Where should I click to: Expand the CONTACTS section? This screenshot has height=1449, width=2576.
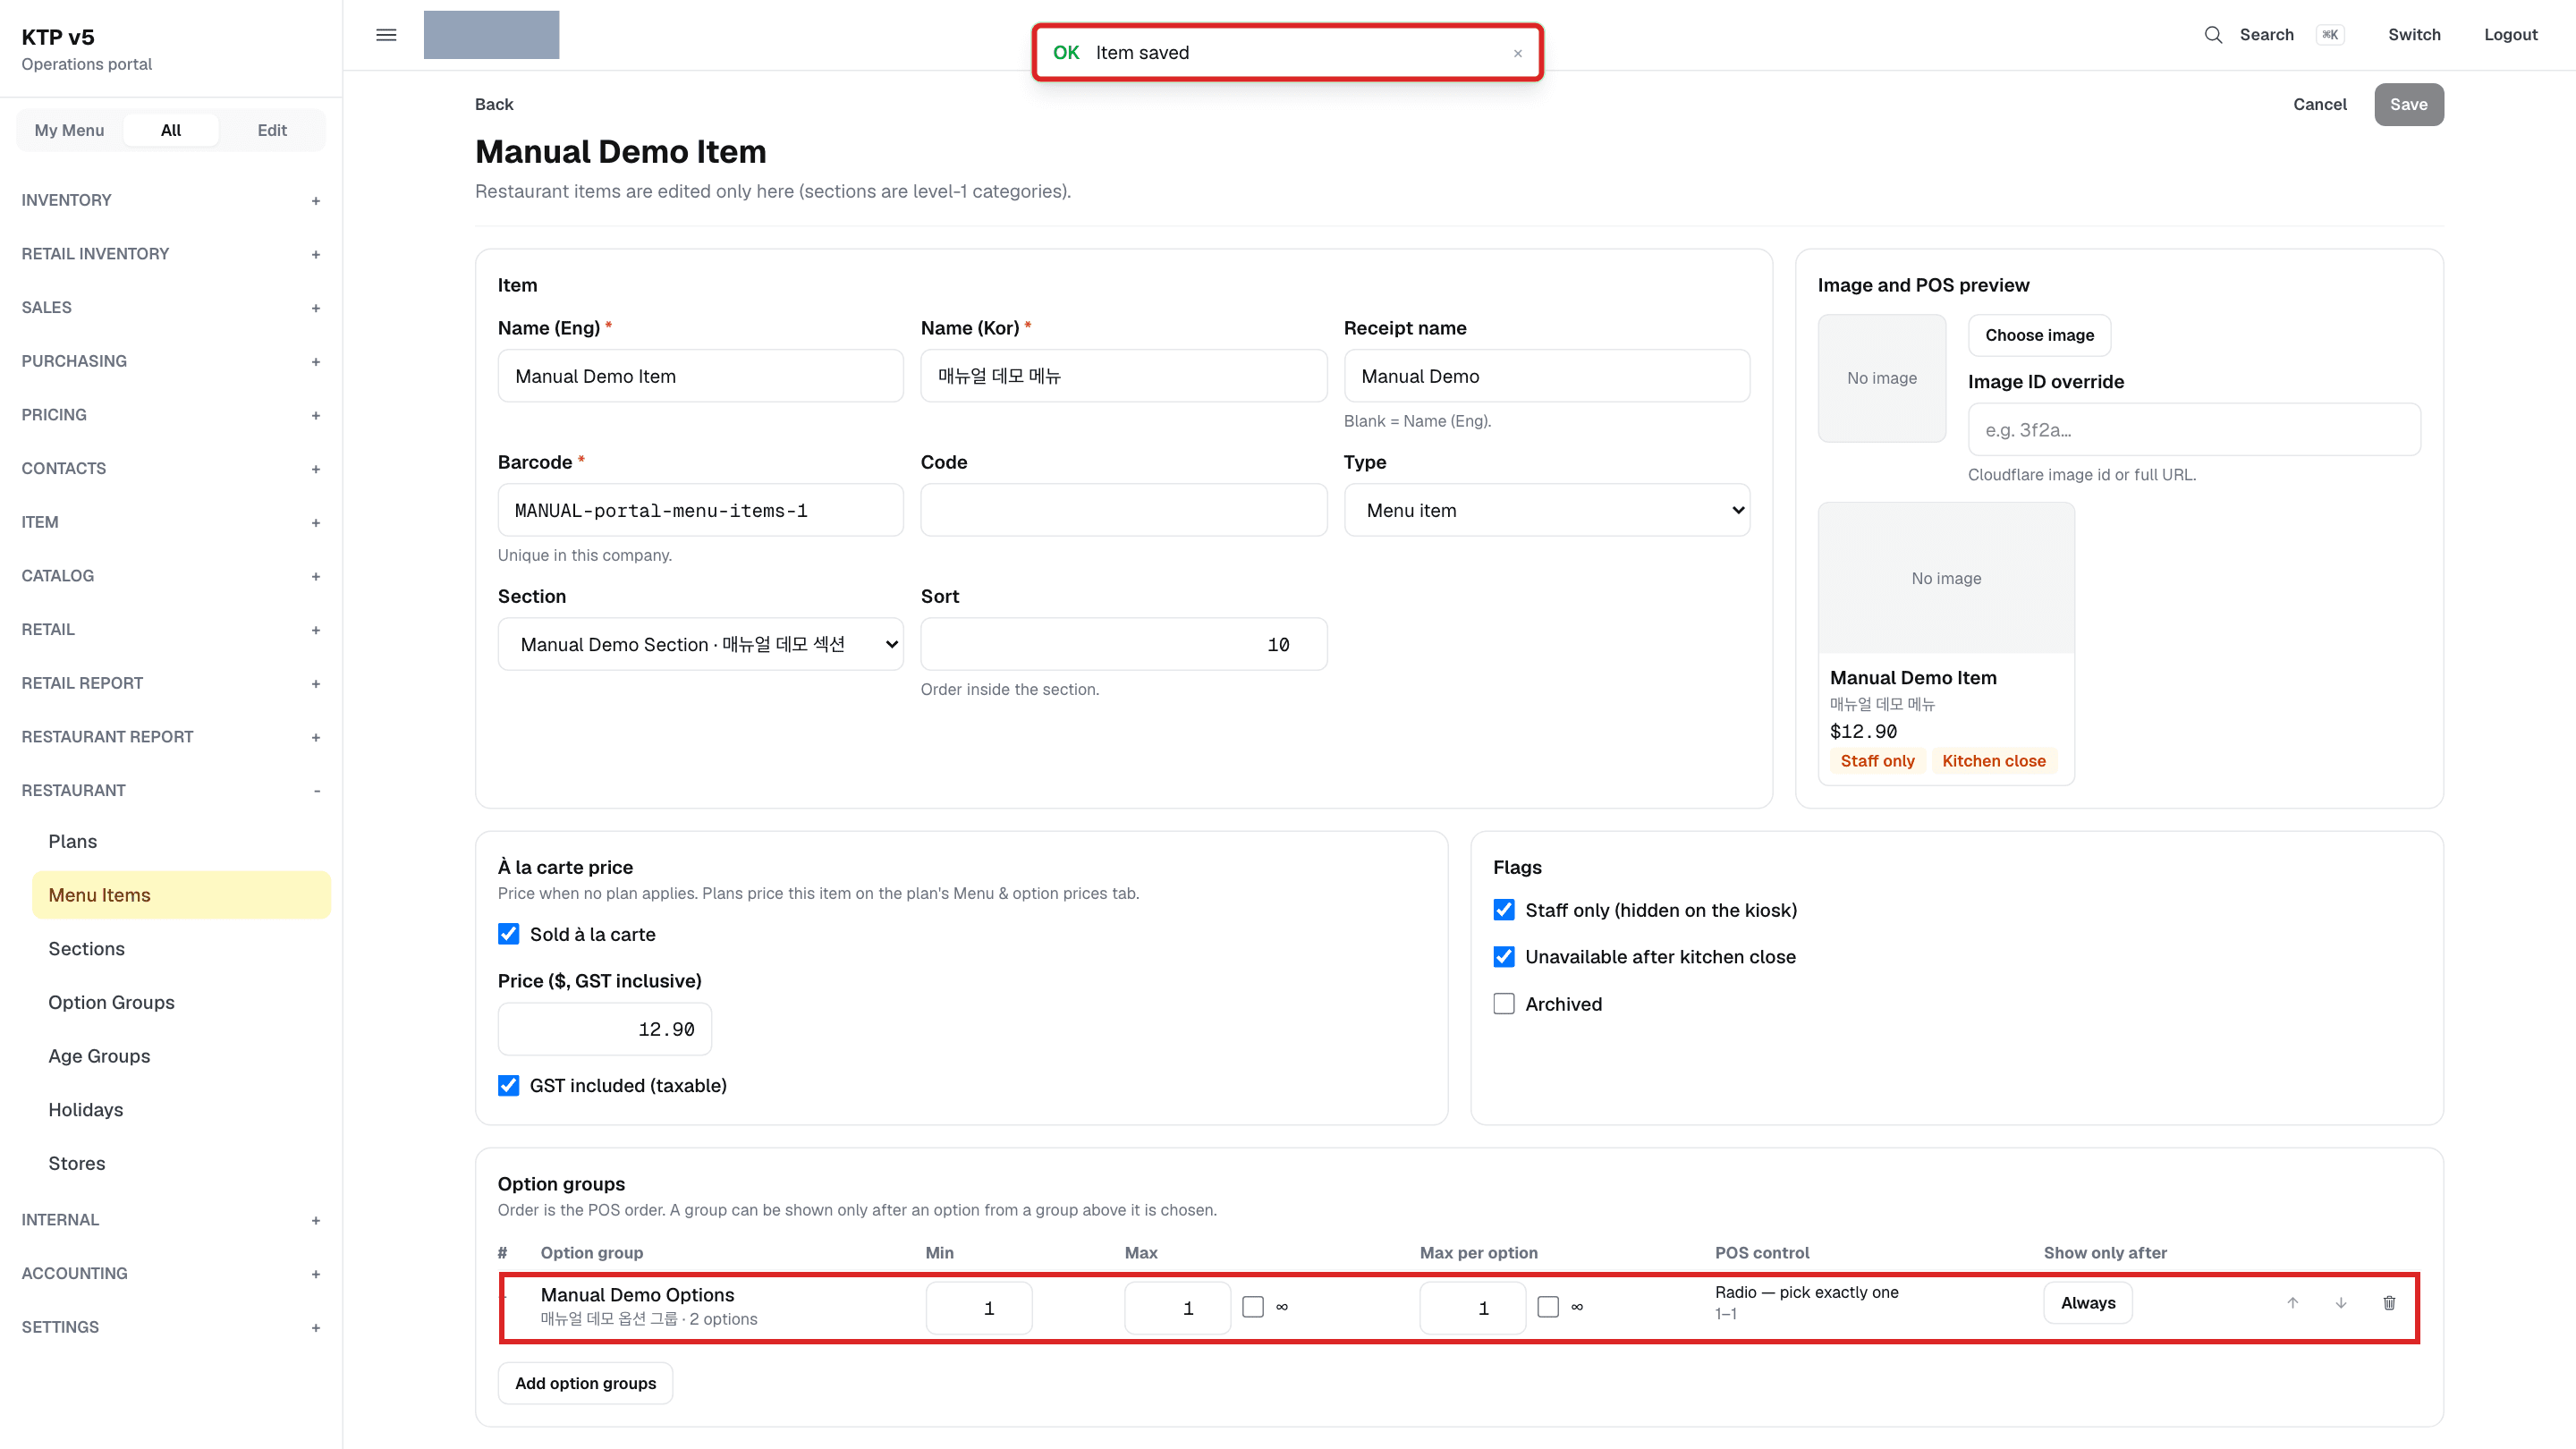click(170, 468)
